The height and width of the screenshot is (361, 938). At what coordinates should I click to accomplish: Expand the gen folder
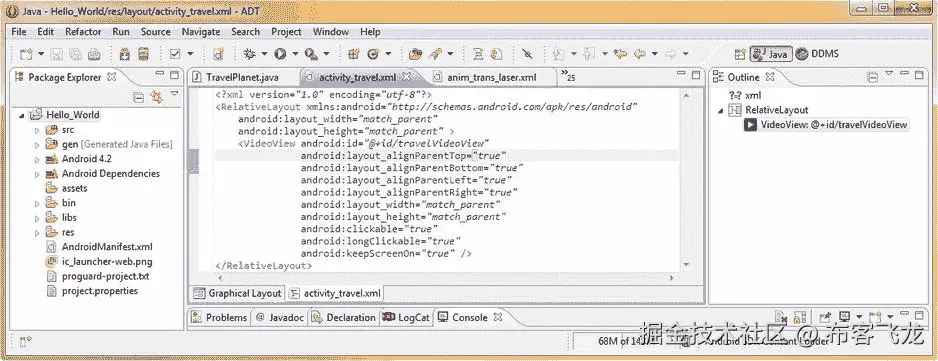click(x=36, y=145)
